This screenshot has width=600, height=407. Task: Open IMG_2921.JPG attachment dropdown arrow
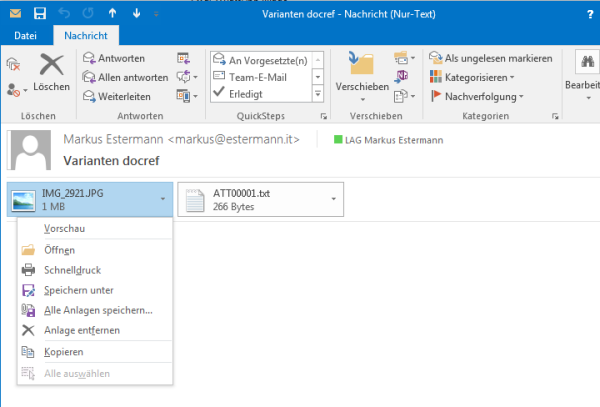[163, 199]
